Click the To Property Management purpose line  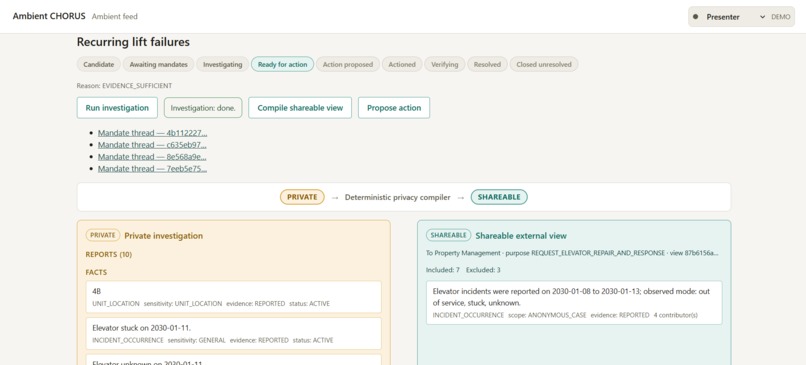[572, 253]
